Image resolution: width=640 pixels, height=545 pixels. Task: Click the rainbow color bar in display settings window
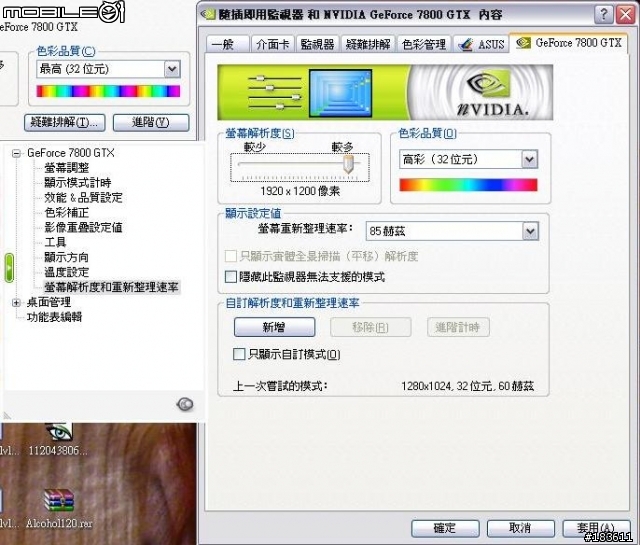108,91
